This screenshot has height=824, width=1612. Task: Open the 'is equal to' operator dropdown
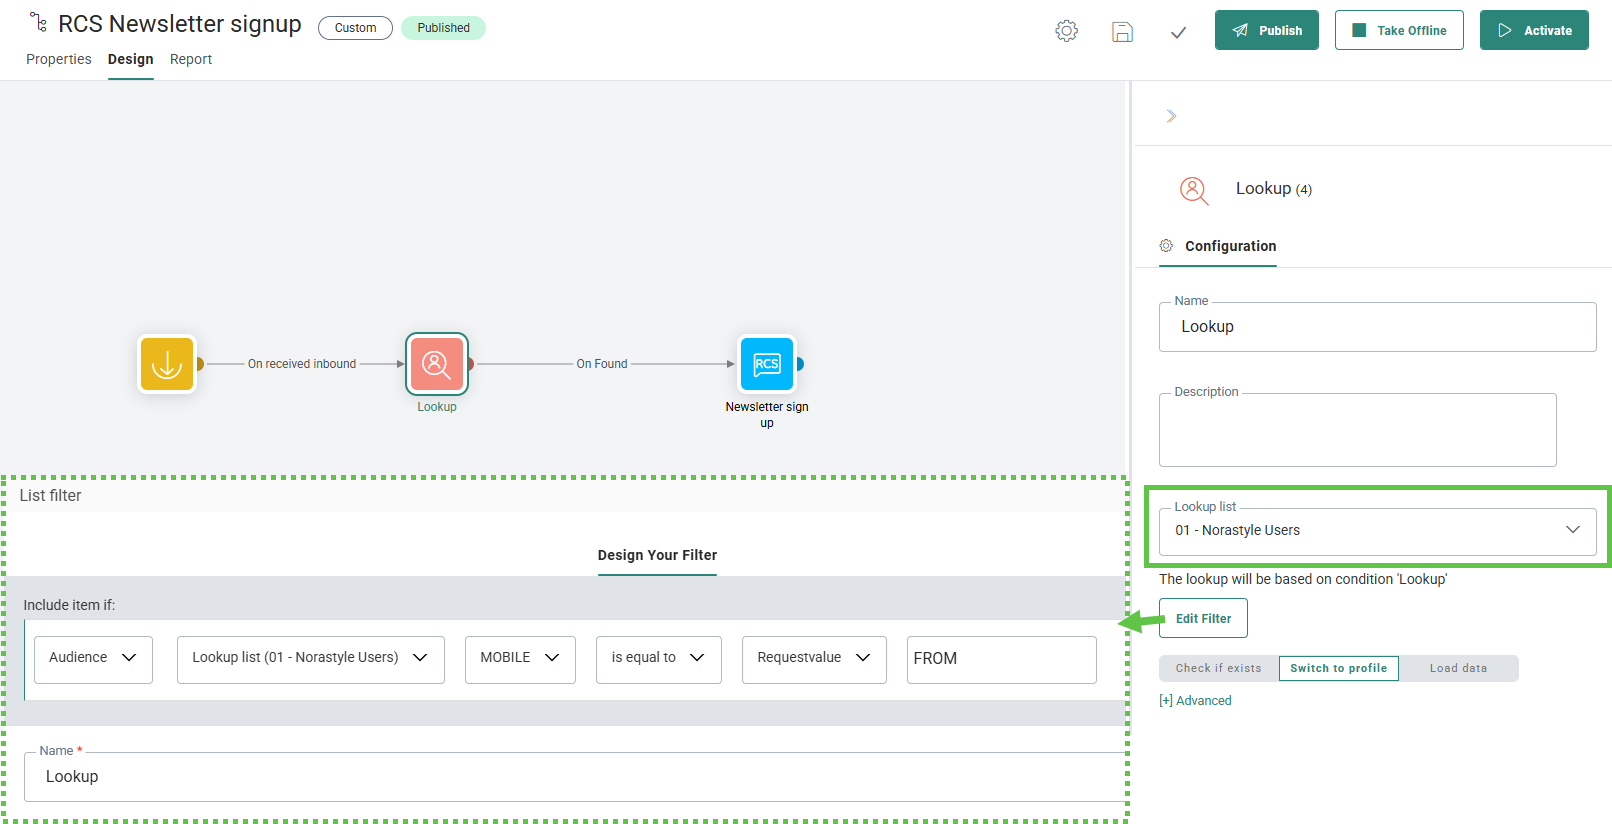tap(658, 658)
